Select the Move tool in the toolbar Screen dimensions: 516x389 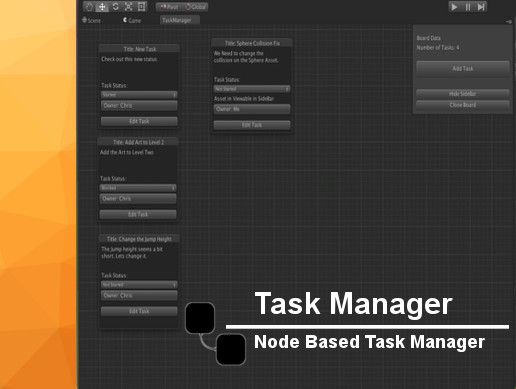click(102, 7)
